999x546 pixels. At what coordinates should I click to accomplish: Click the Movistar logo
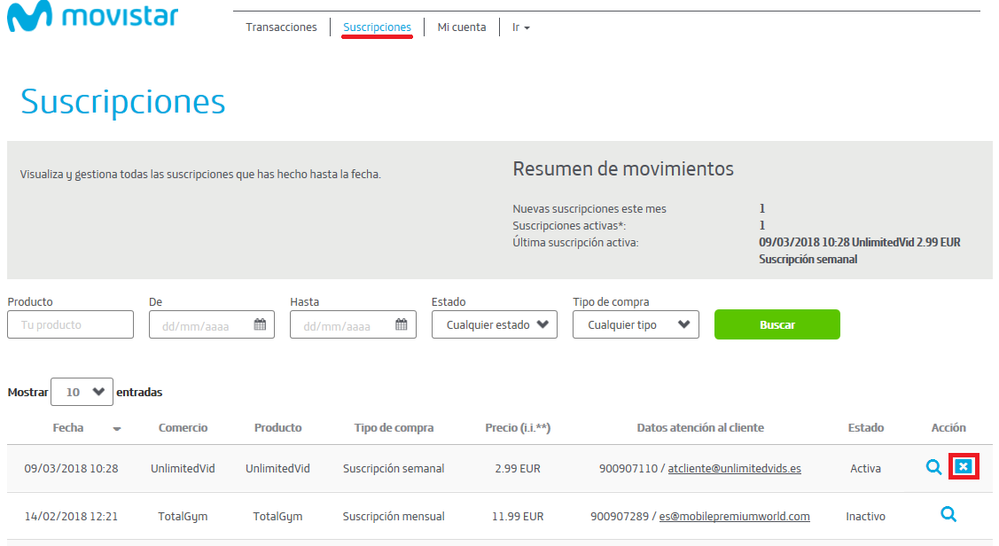[92, 18]
